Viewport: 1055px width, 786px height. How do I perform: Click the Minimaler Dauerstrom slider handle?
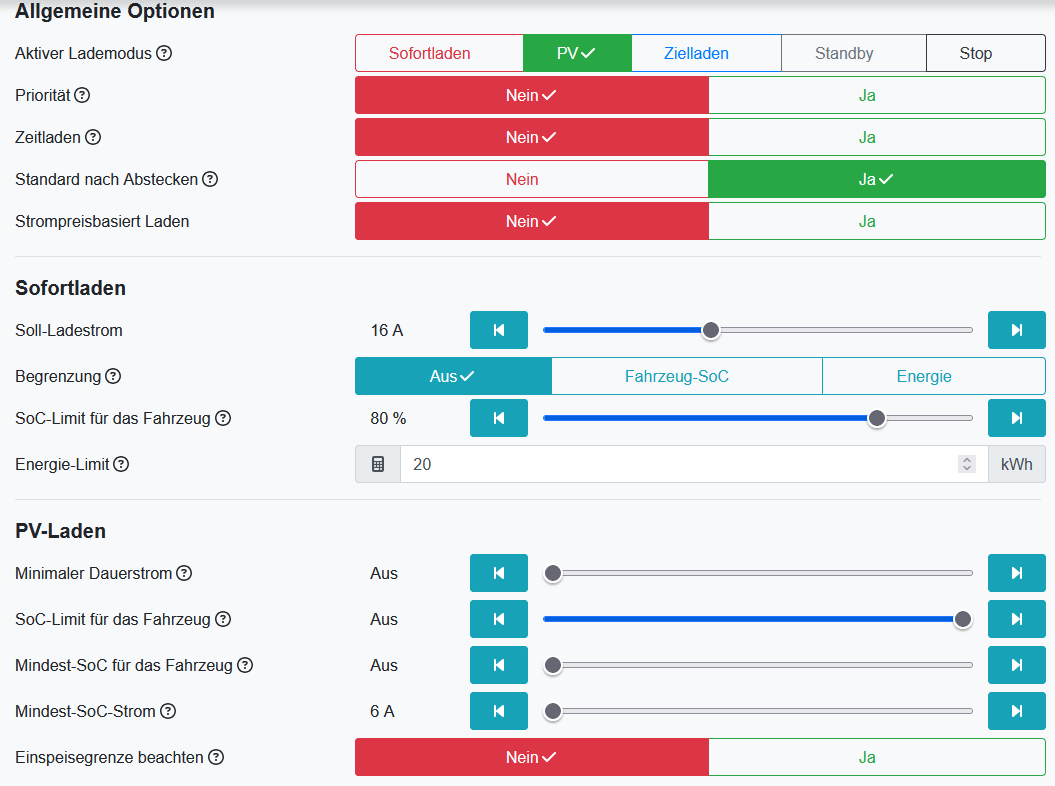point(553,573)
